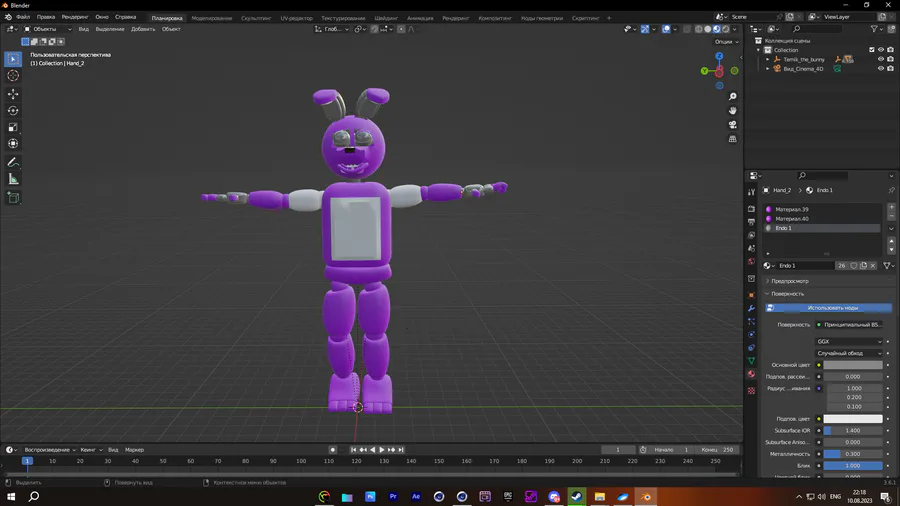The image size is (900, 506).
Task: Hide Temik_the_bunny in viewport
Action: [x=881, y=59]
